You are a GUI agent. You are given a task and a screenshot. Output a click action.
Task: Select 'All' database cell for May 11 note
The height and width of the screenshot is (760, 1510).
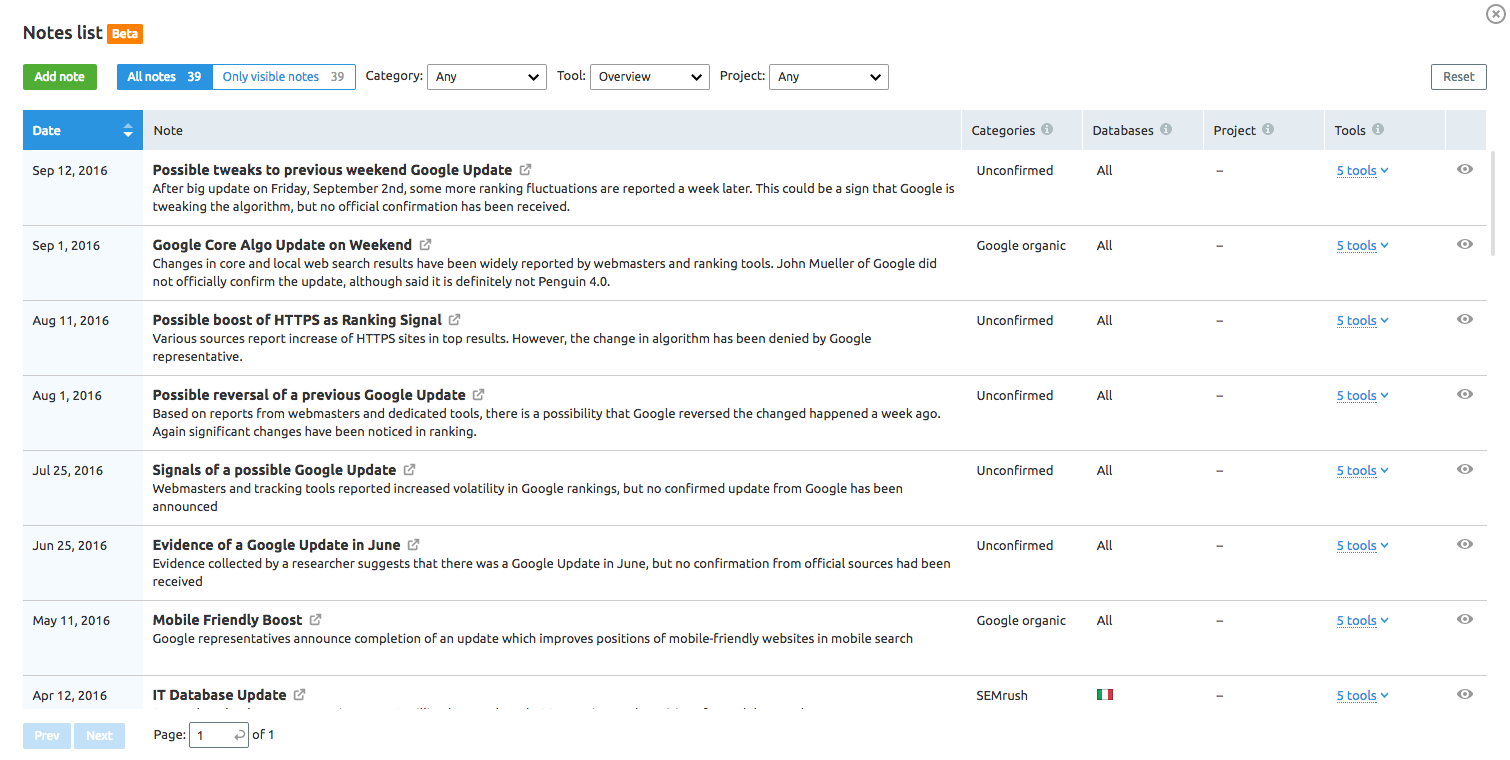click(x=1104, y=620)
